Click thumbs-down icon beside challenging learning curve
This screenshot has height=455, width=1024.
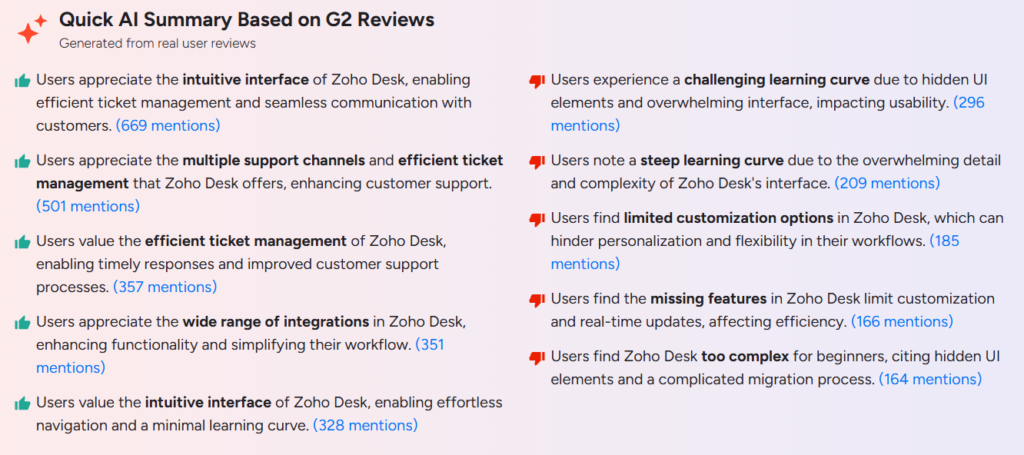[x=537, y=82]
